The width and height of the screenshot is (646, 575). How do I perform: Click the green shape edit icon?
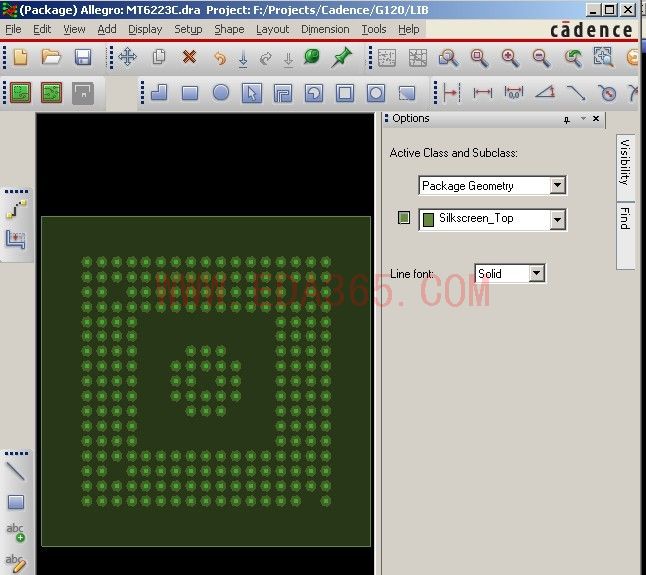tap(20, 93)
